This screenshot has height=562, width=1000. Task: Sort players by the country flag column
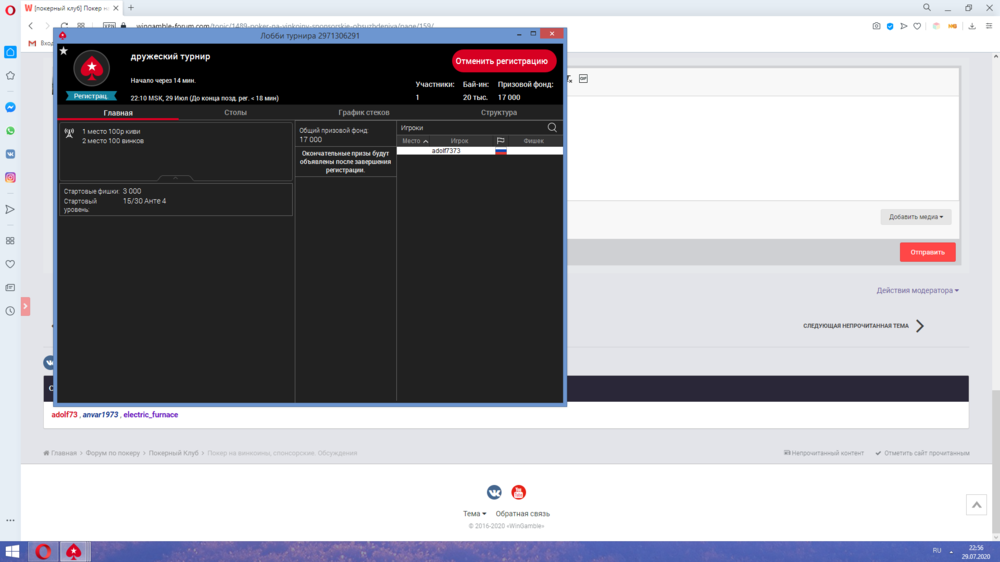tap(501, 141)
